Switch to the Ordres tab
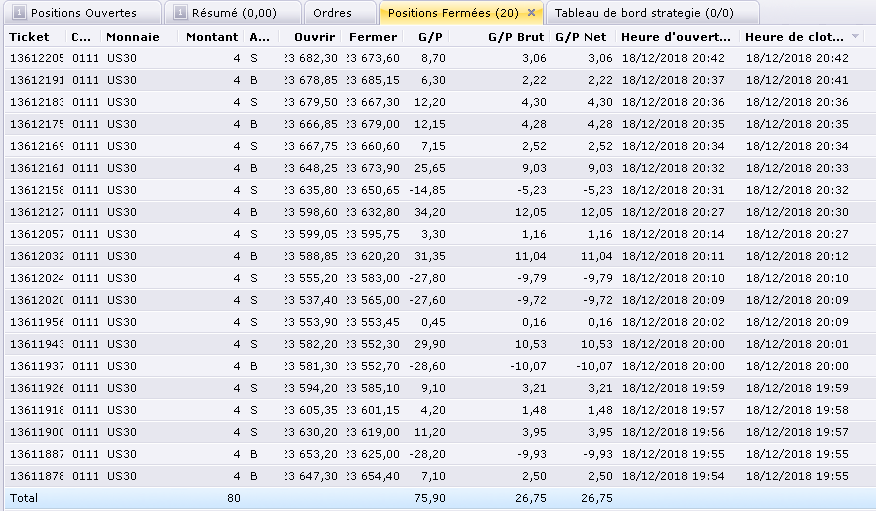 click(x=332, y=13)
